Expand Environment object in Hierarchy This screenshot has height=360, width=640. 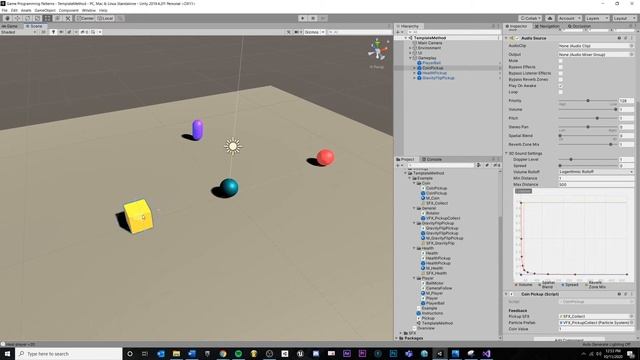[x=411, y=48]
